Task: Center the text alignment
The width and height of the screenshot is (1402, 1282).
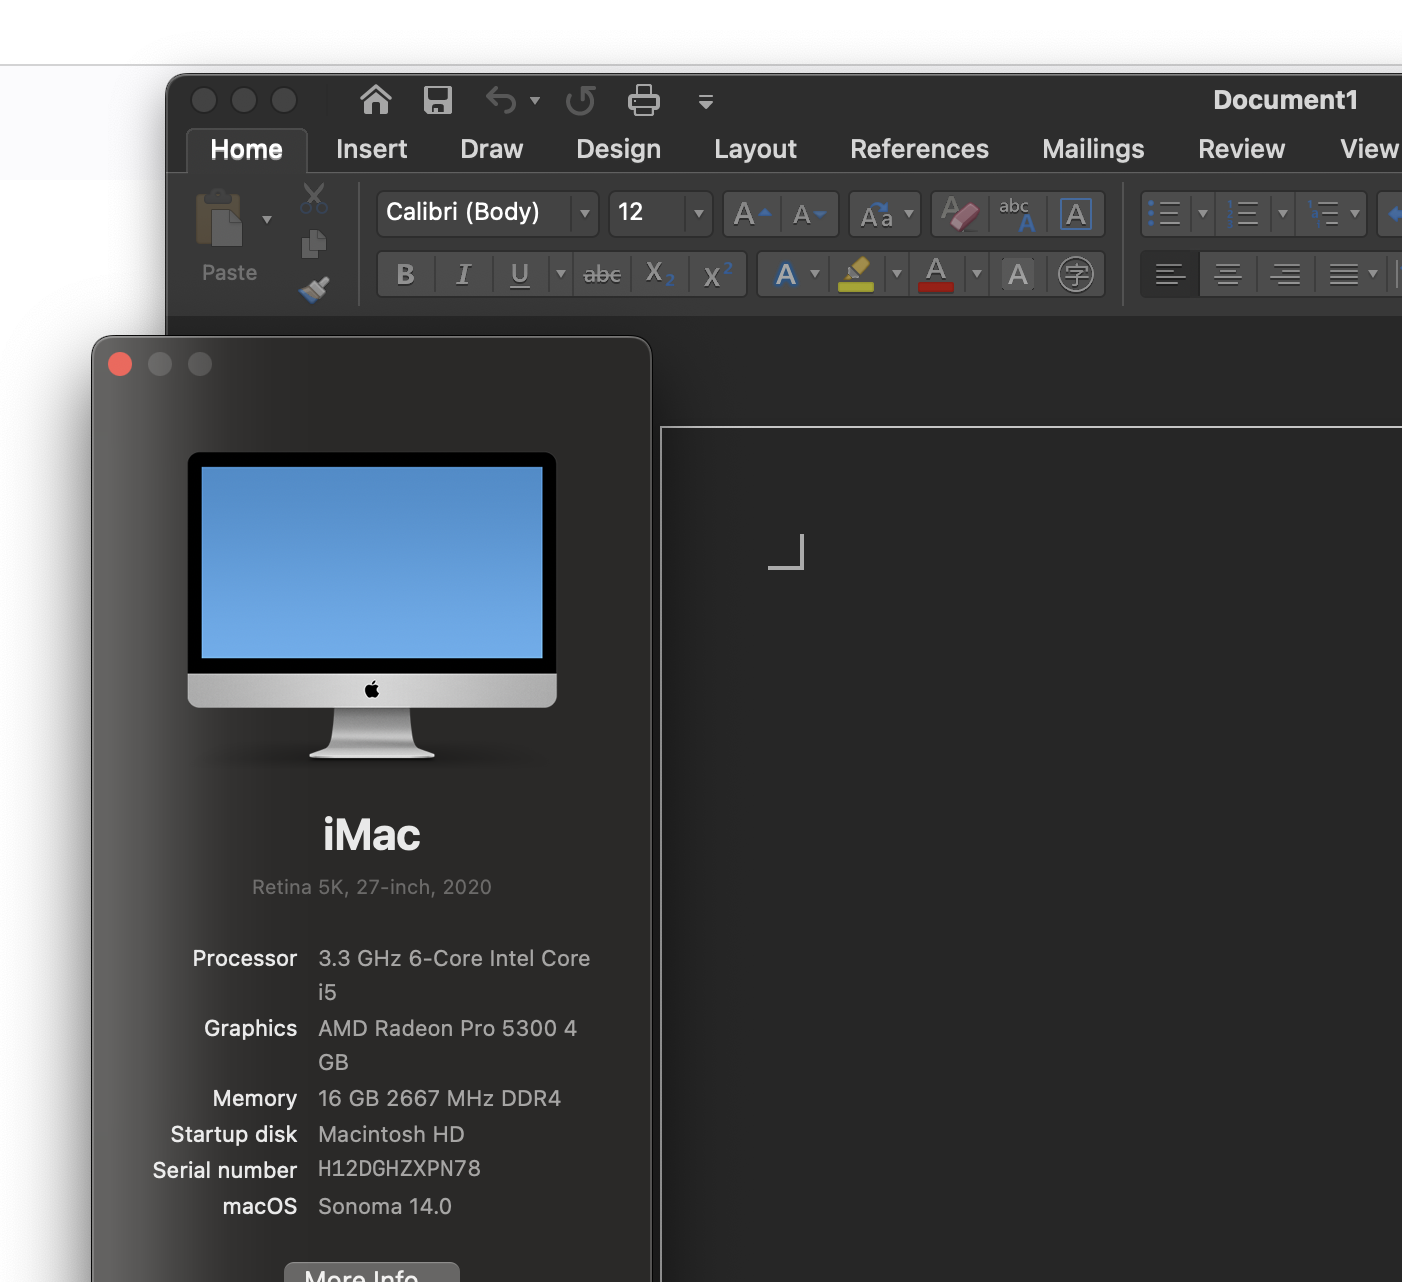Action: coord(1228,274)
